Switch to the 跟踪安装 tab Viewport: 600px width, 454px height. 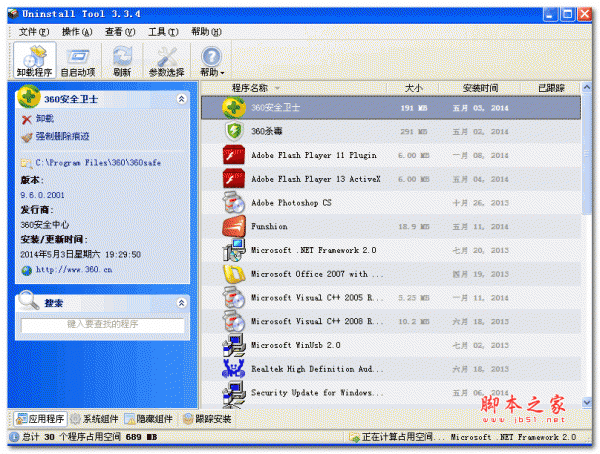click(x=207, y=419)
